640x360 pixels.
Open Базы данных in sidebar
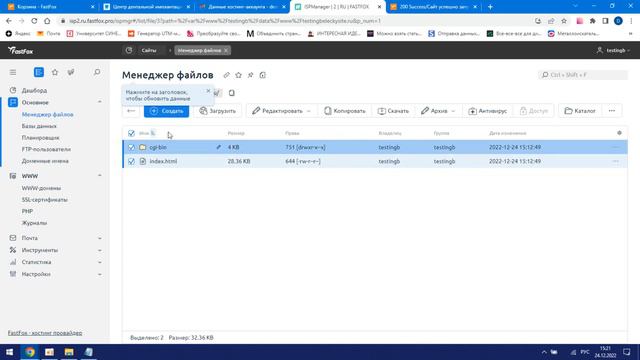coord(39,126)
